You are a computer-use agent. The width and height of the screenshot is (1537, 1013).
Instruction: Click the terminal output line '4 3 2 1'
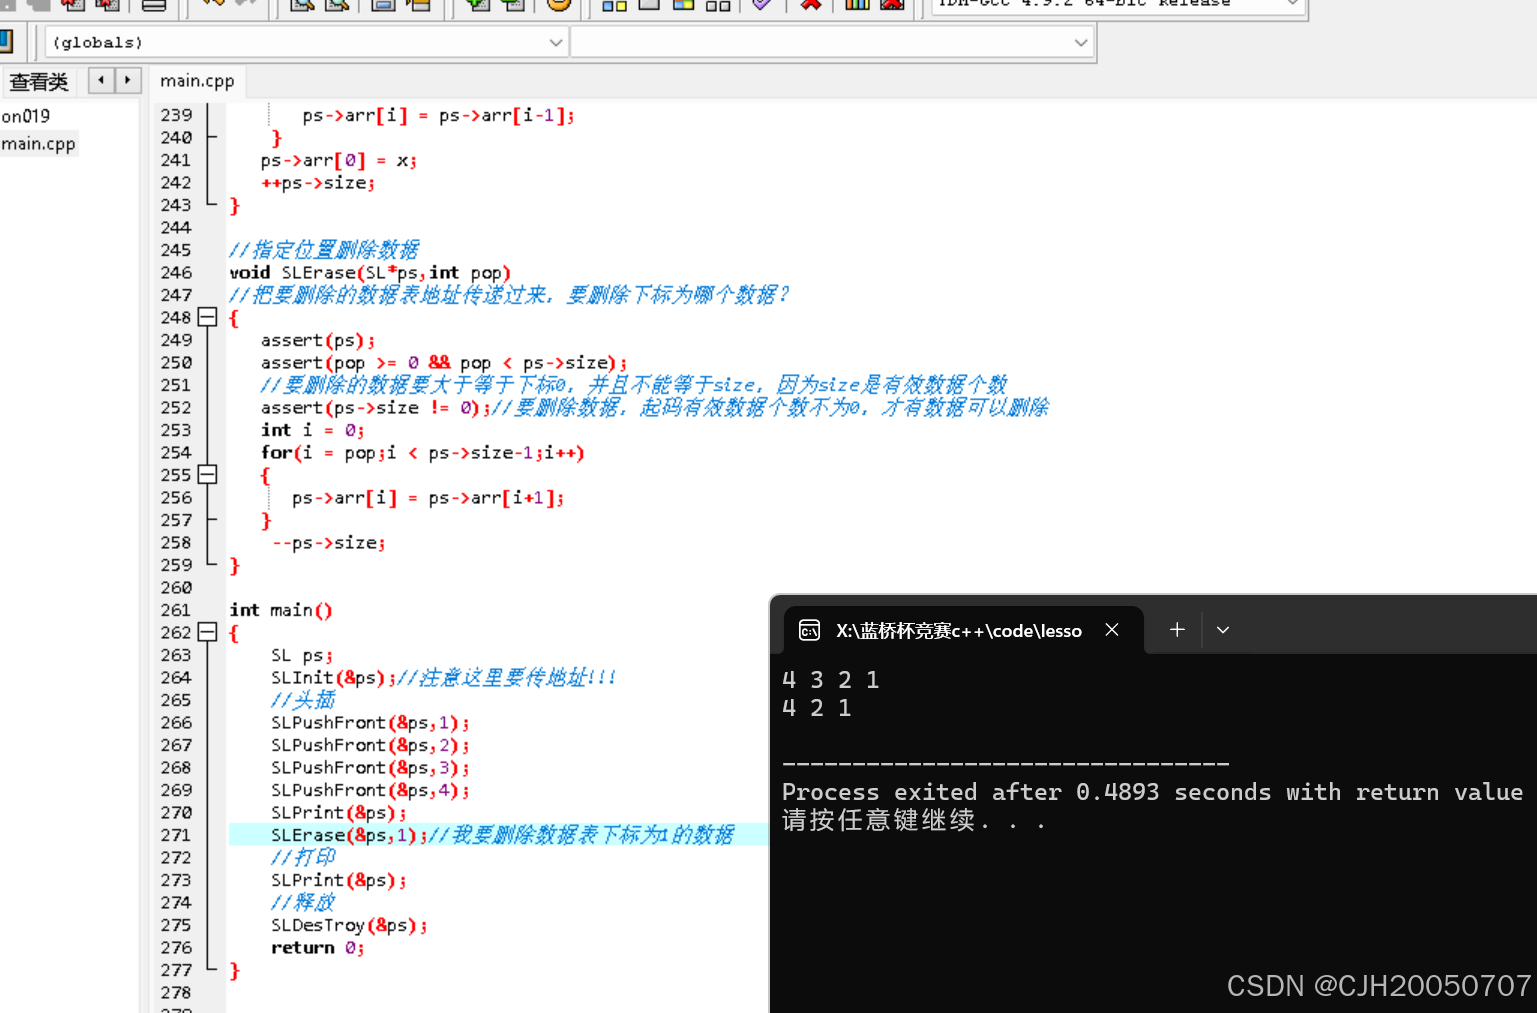click(831, 680)
